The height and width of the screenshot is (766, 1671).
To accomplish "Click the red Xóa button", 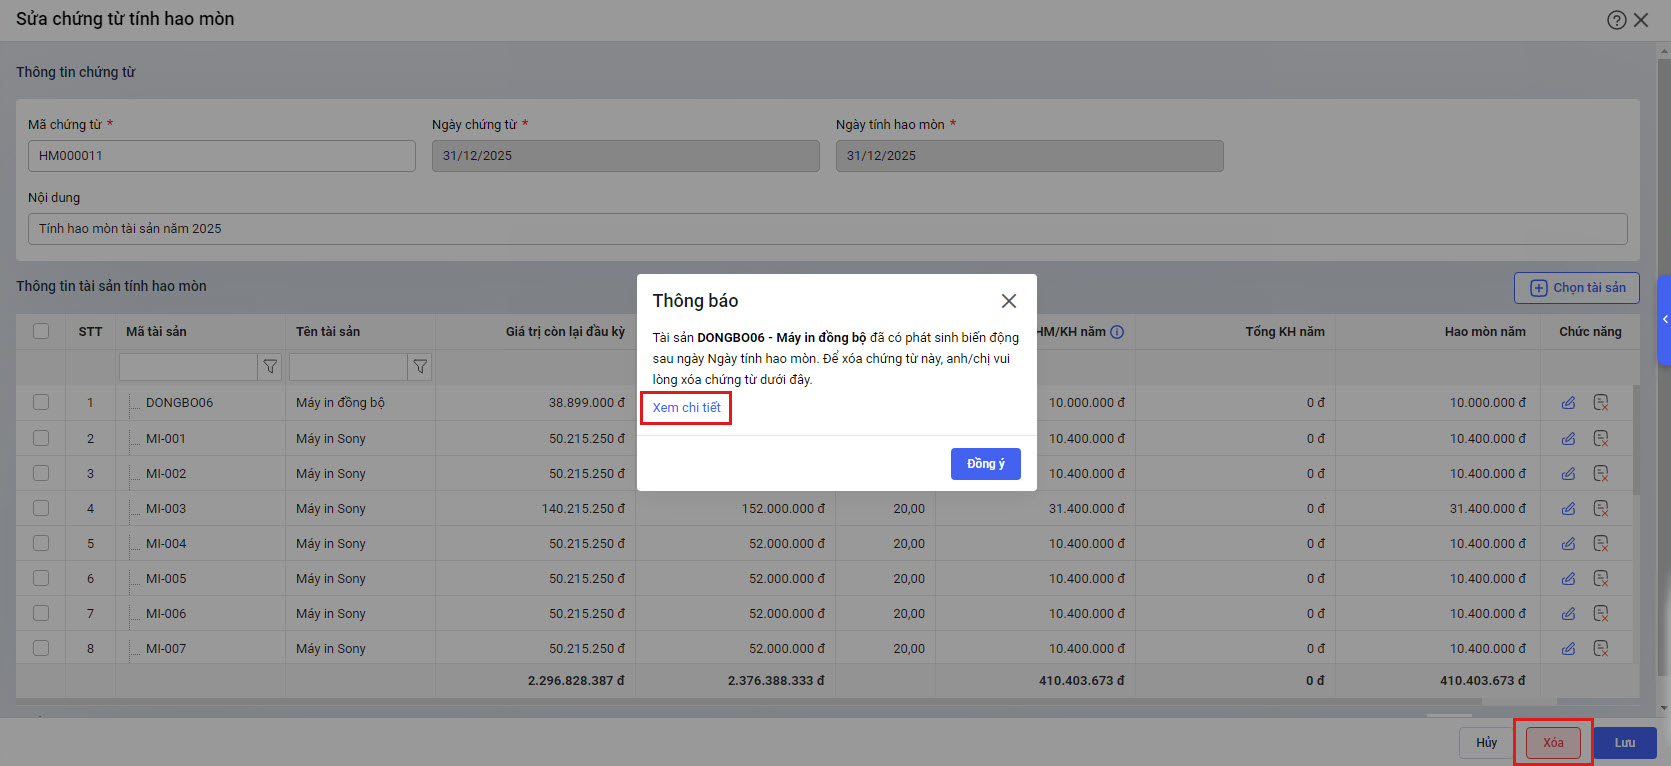I will 1552,743.
